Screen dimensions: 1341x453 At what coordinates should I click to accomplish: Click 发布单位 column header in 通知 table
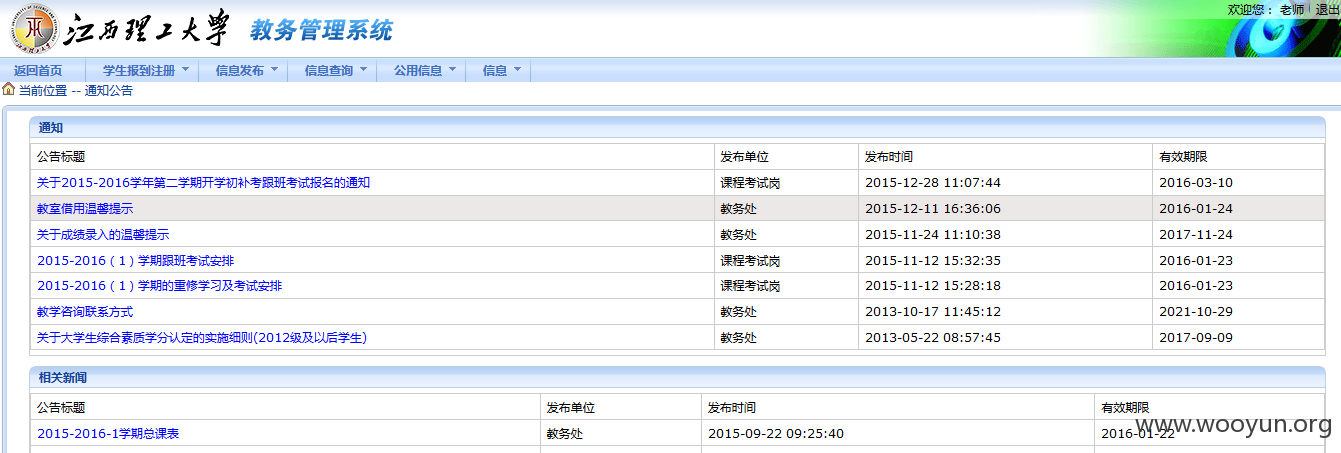(745, 157)
